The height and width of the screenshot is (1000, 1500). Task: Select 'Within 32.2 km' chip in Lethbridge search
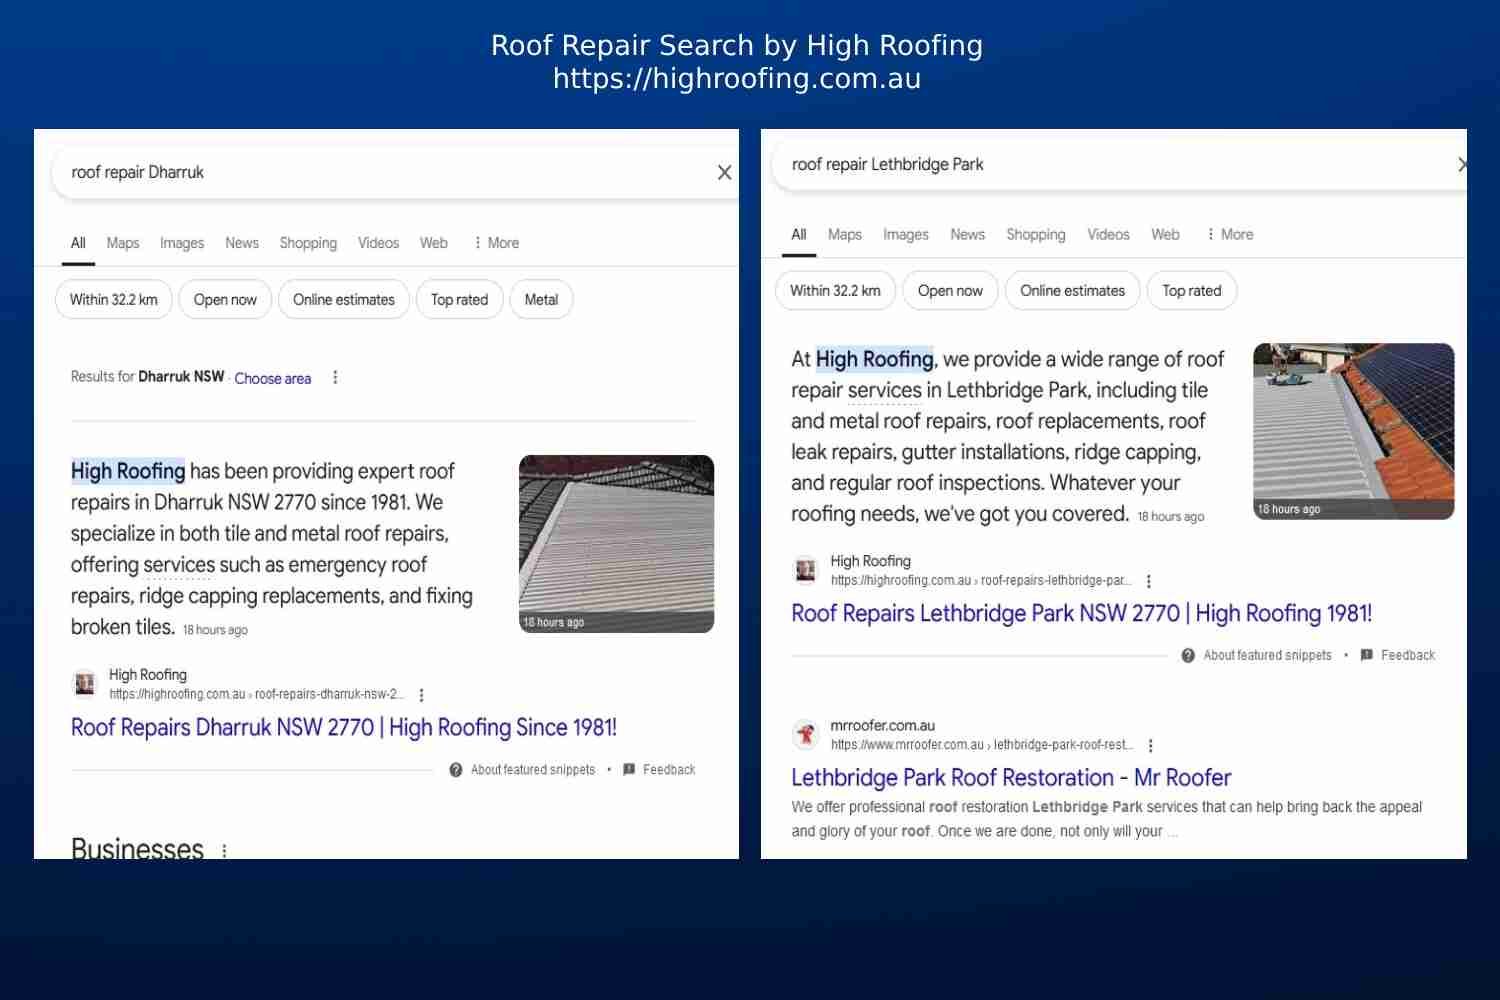point(835,290)
